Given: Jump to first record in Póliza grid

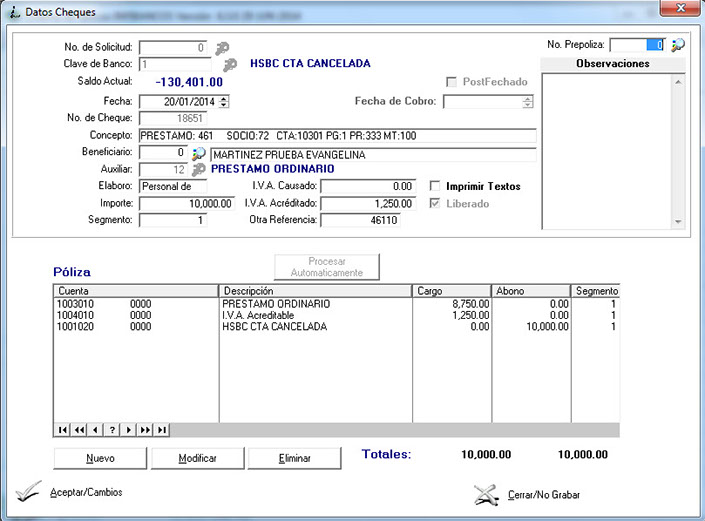Looking at the screenshot, I should [x=63, y=430].
